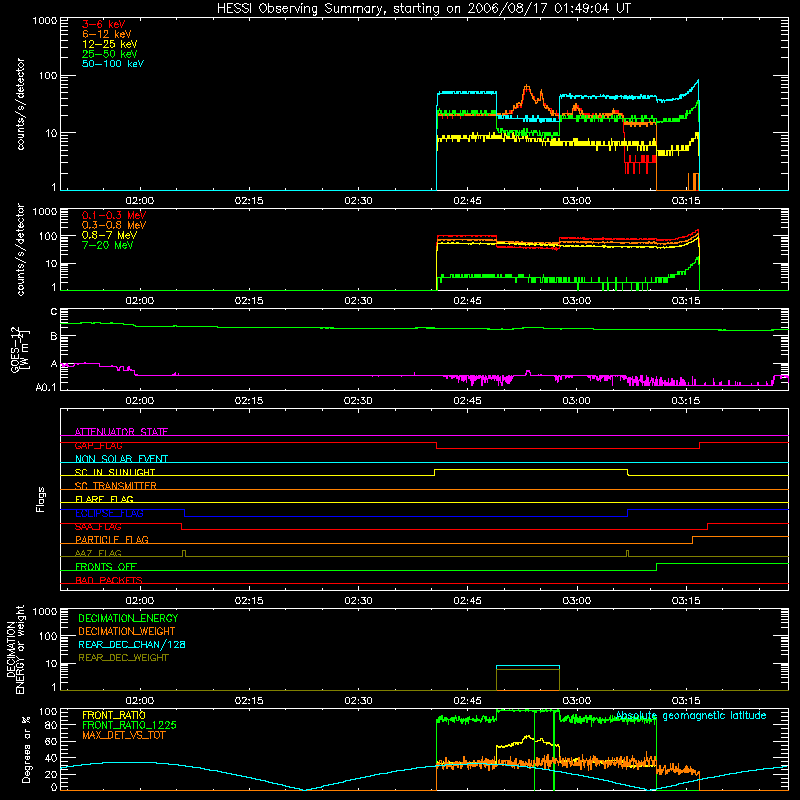The image size is (800, 800).
Task: Select the cyan 50-100 keV legend entry
Action: click(x=113, y=64)
